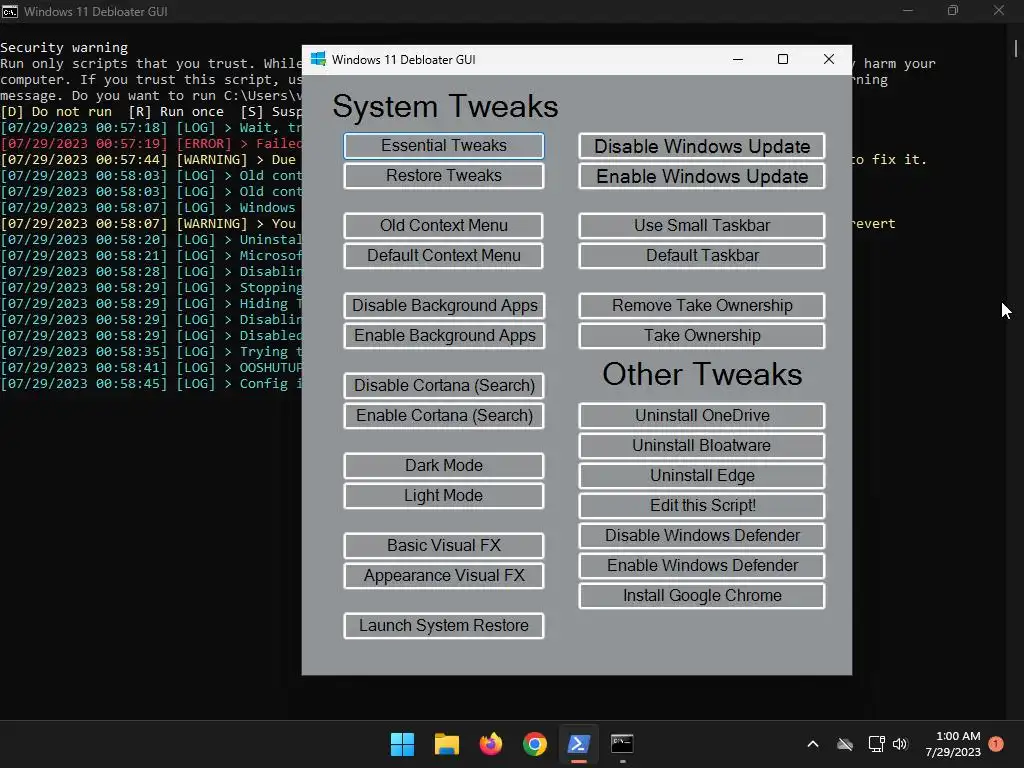Switch to Light Mode
The height and width of the screenshot is (768, 1024).
pyautogui.click(x=444, y=496)
